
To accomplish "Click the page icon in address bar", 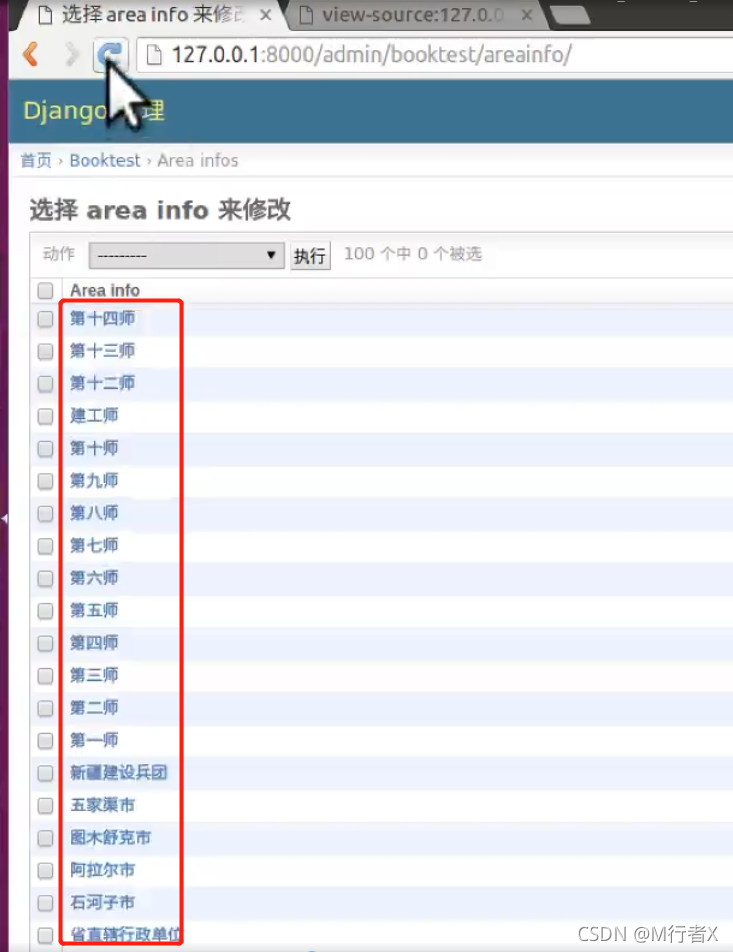I will [154, 55].
